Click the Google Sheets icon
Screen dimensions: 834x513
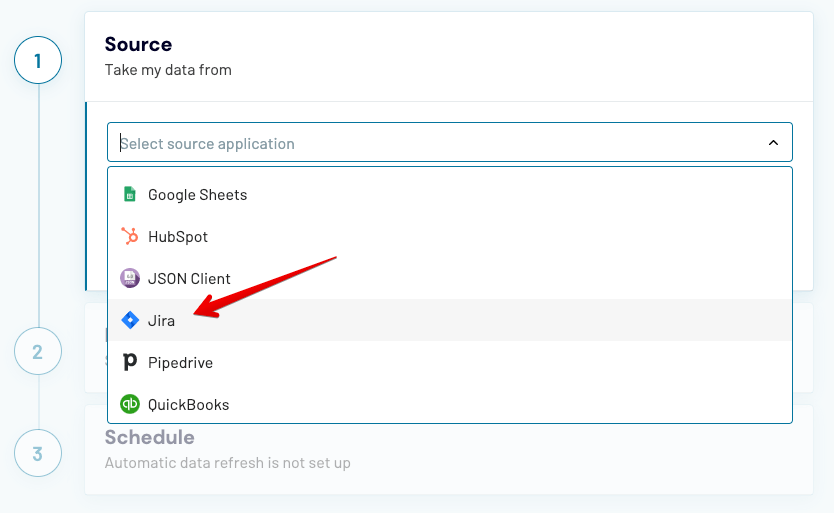click(x=129, y=195)
